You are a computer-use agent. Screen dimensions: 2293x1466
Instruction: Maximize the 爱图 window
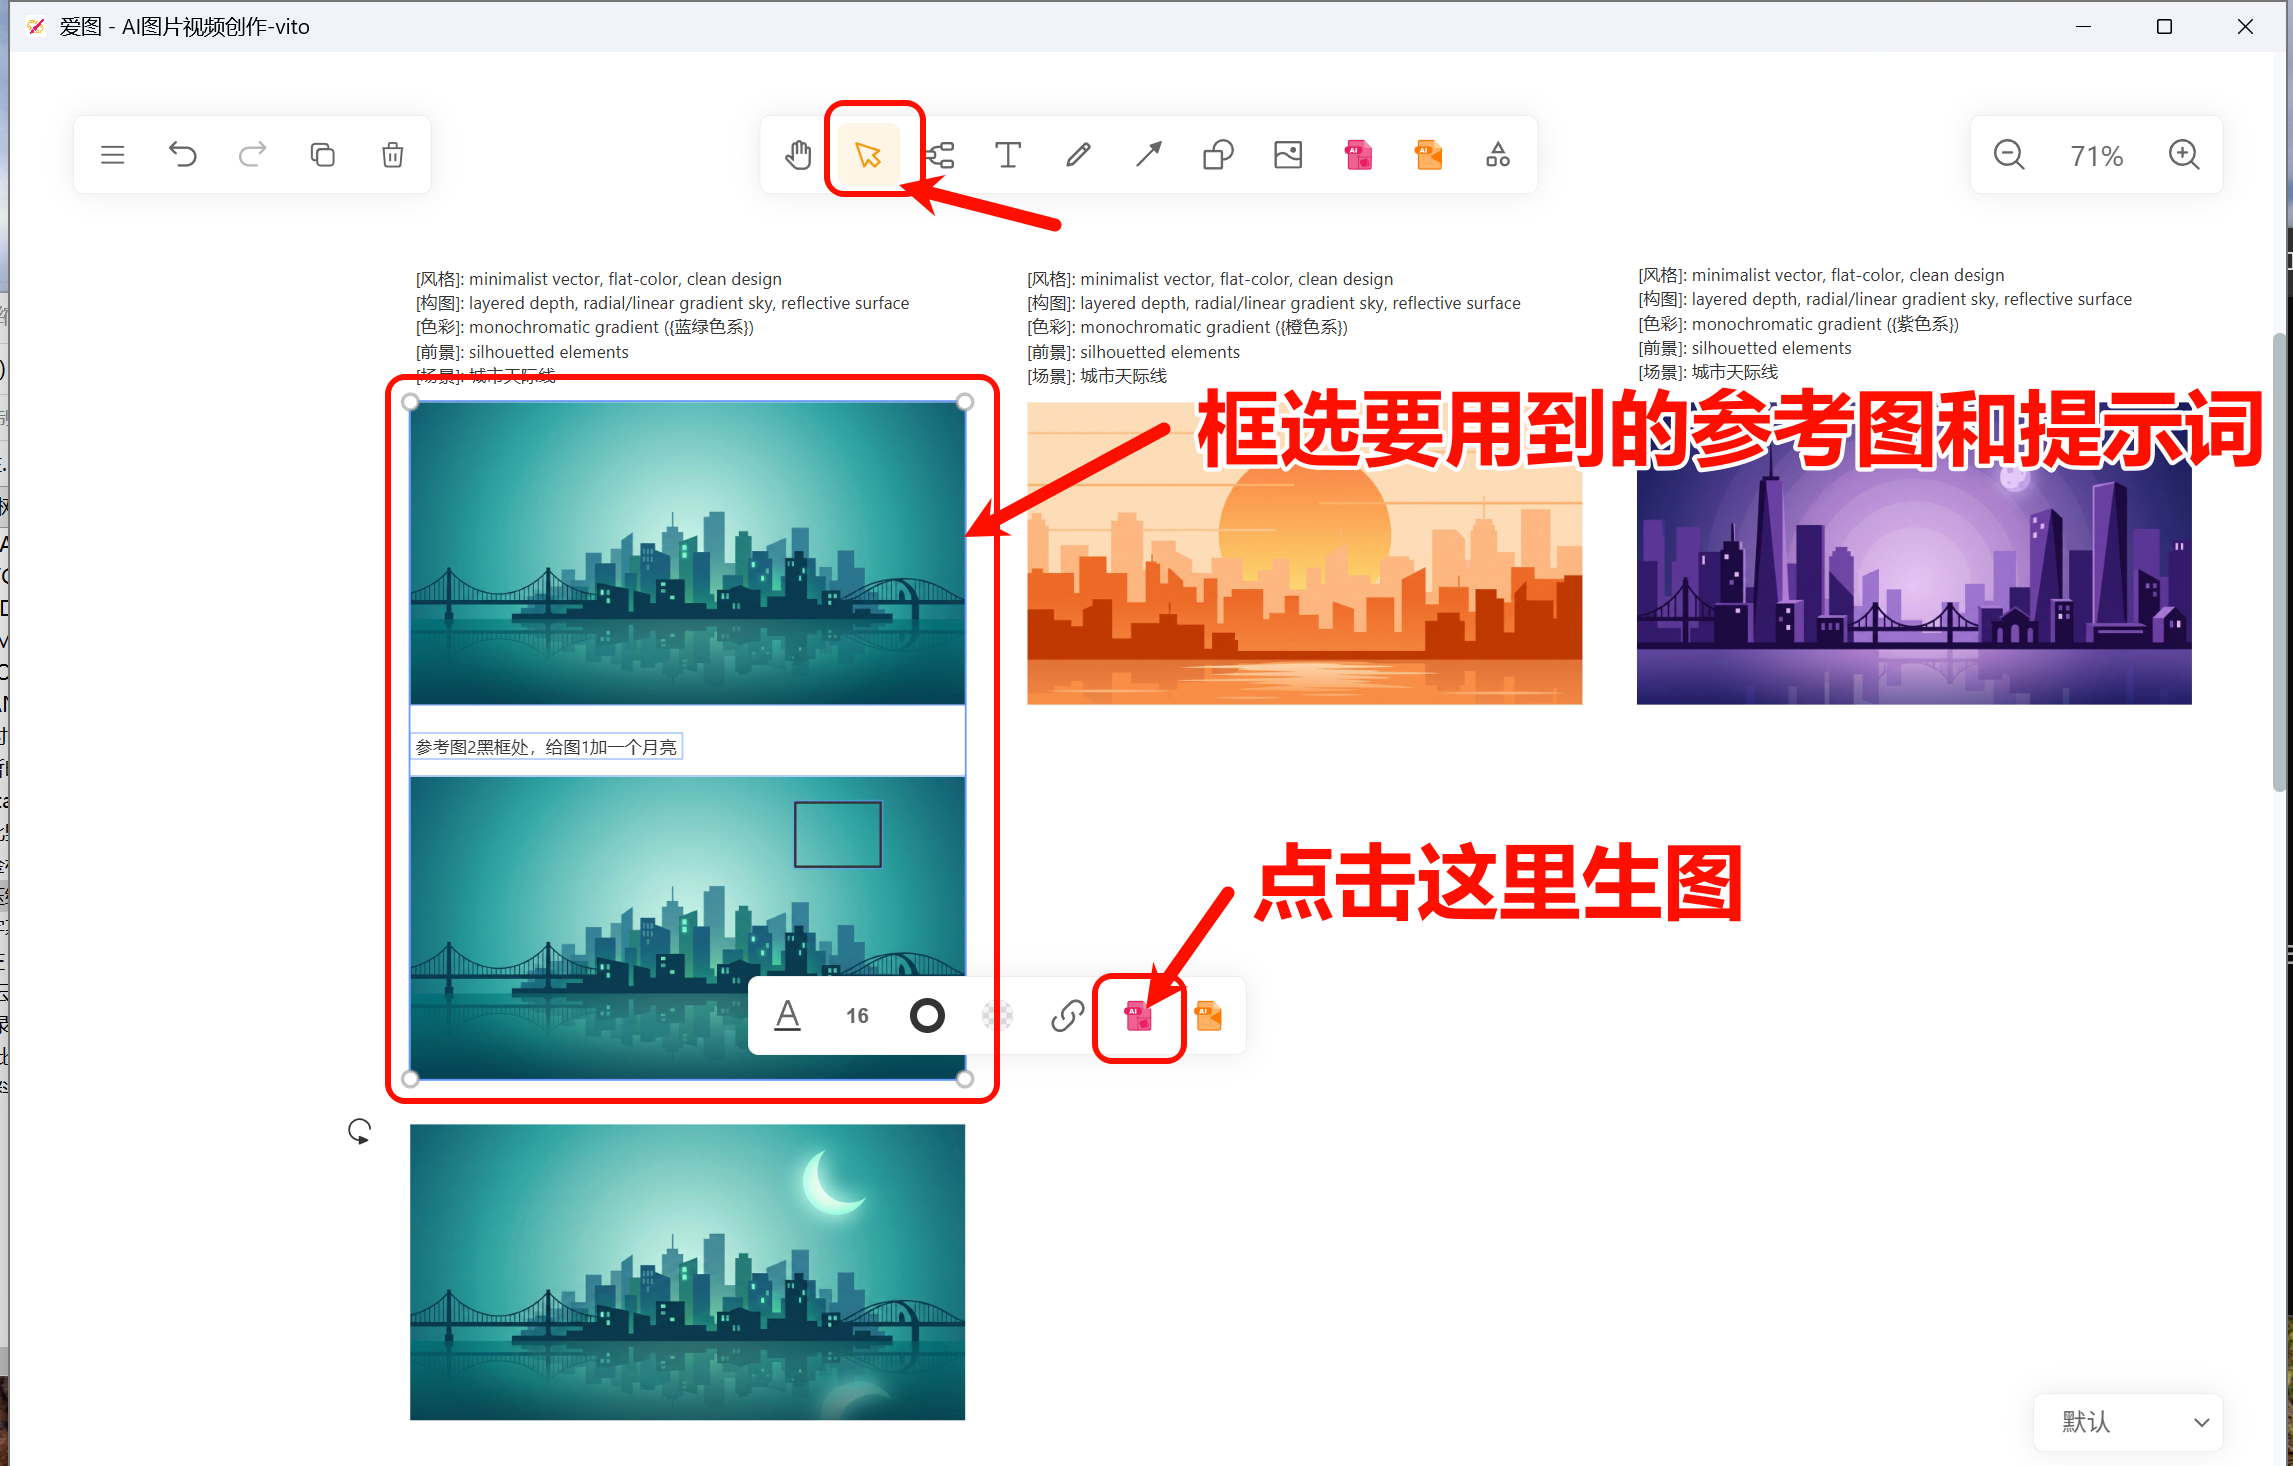coord(2164,27)
